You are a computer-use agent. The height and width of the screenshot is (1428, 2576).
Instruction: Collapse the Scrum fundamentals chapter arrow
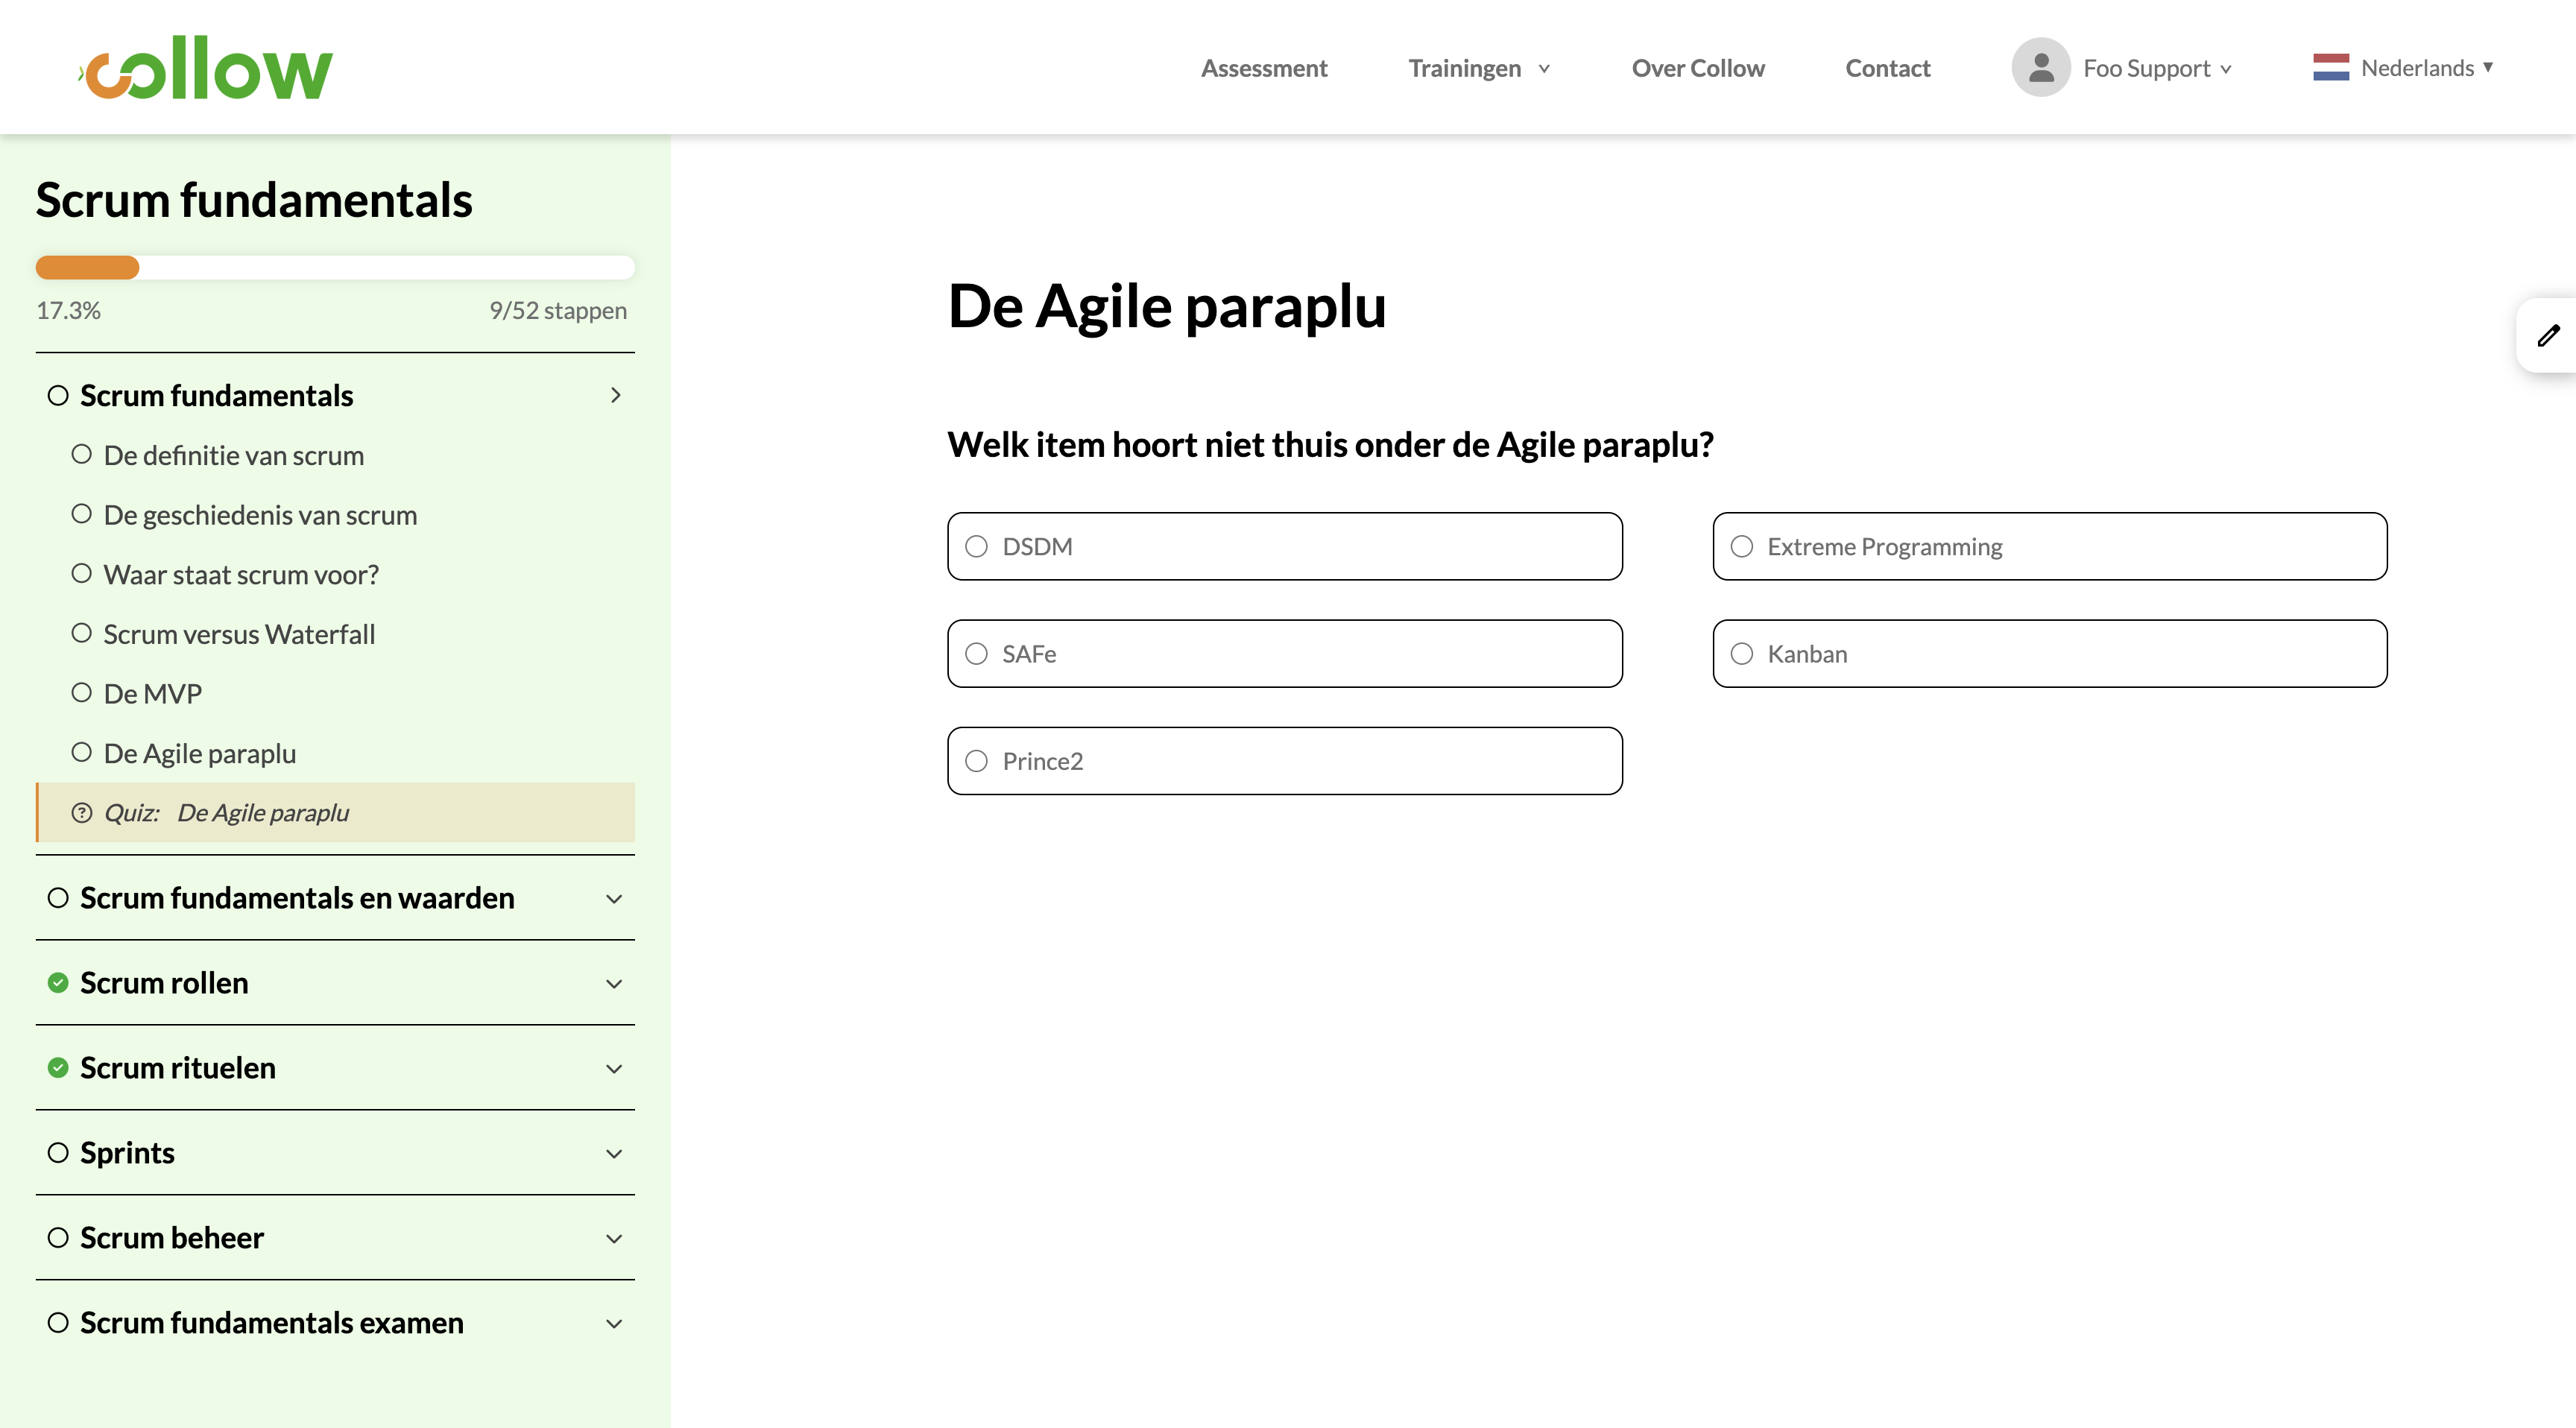point(615,395)
